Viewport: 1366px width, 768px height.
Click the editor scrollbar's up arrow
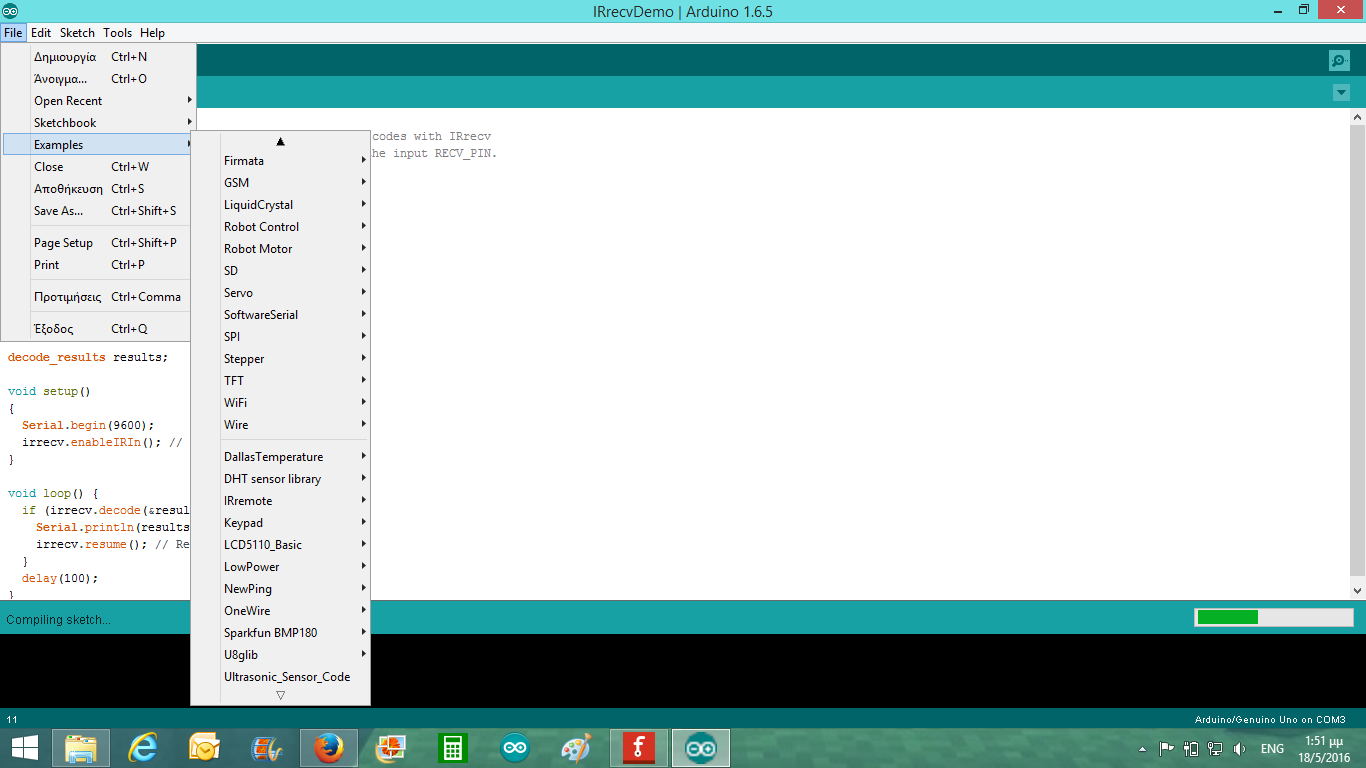(1357, 118)
